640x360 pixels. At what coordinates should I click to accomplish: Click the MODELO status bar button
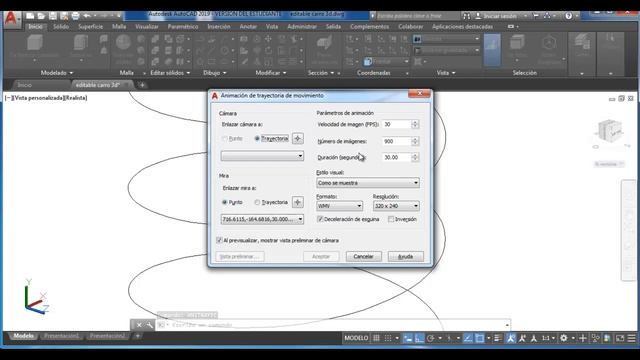356,338
